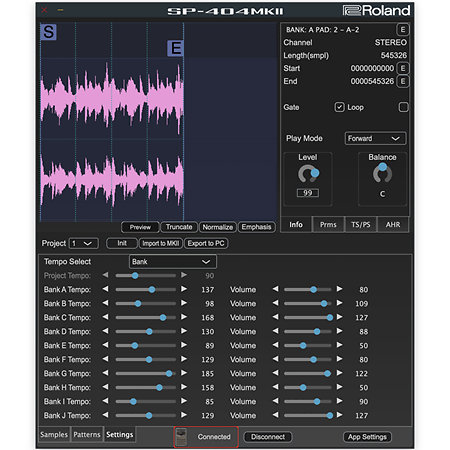Decrease Bank F Volume with left arrow
The width and height of the screenshot is (450, 450).
tap(275, 359)
